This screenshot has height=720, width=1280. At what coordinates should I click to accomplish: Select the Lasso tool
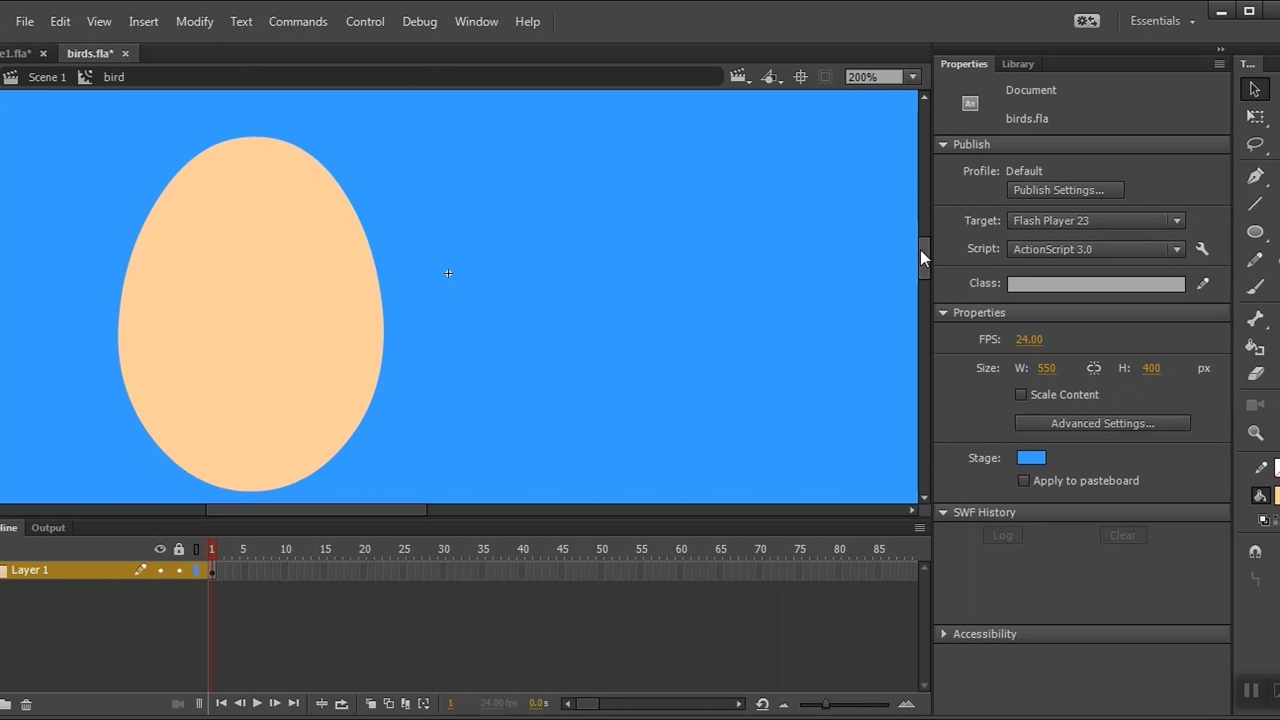(x=1255, y=145)
